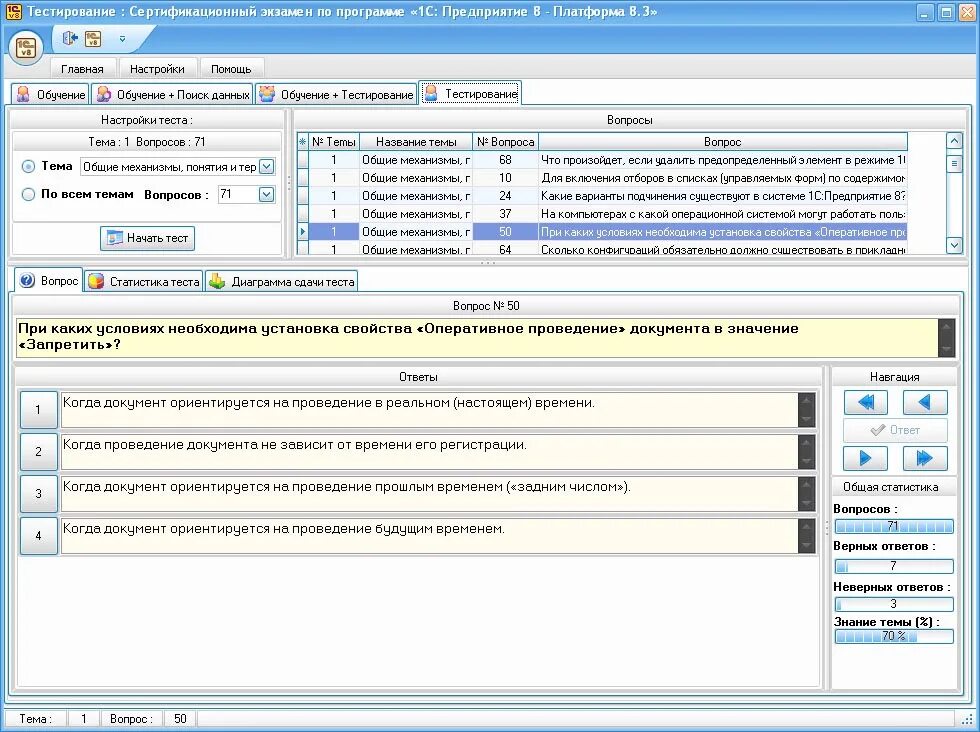
Task: Click answer text about «задним числом» posting
Action: pyautogui.click(x=347, y=486)
